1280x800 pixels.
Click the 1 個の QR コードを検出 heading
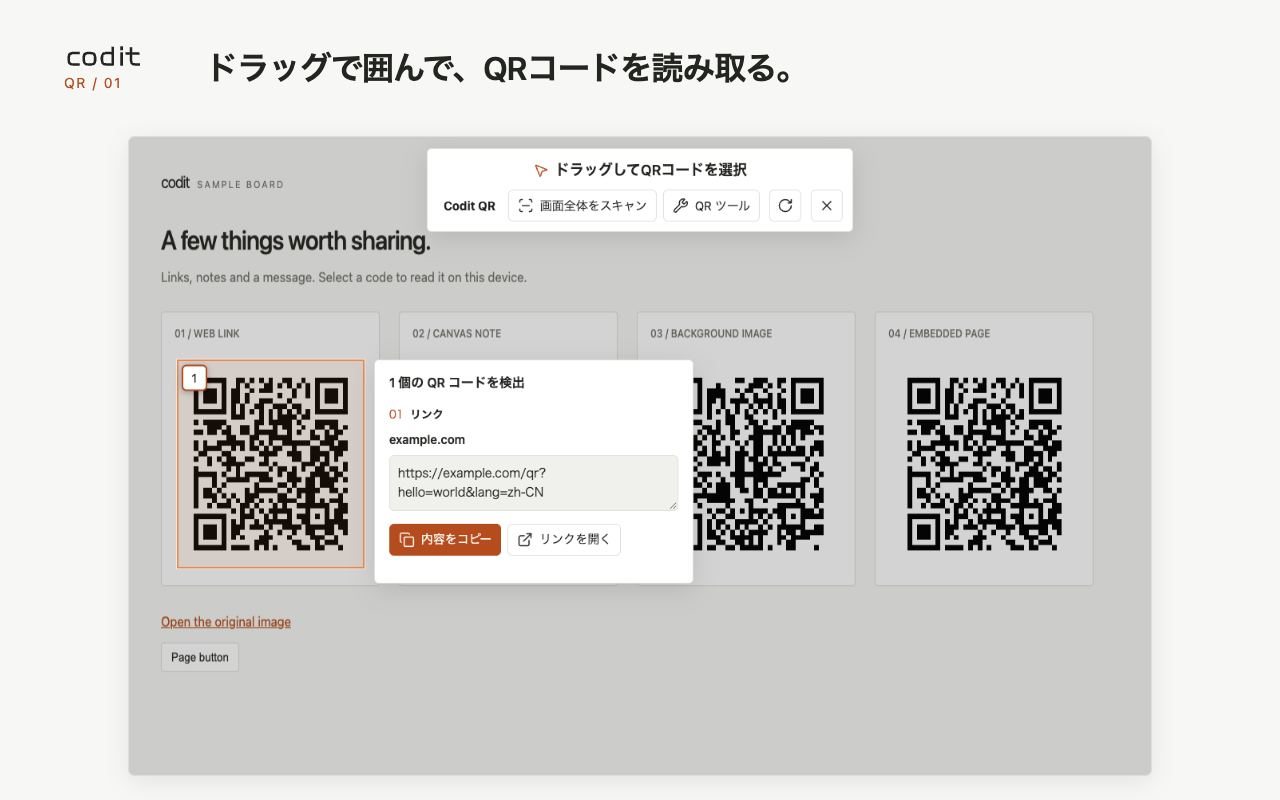(x=457, y=383)
